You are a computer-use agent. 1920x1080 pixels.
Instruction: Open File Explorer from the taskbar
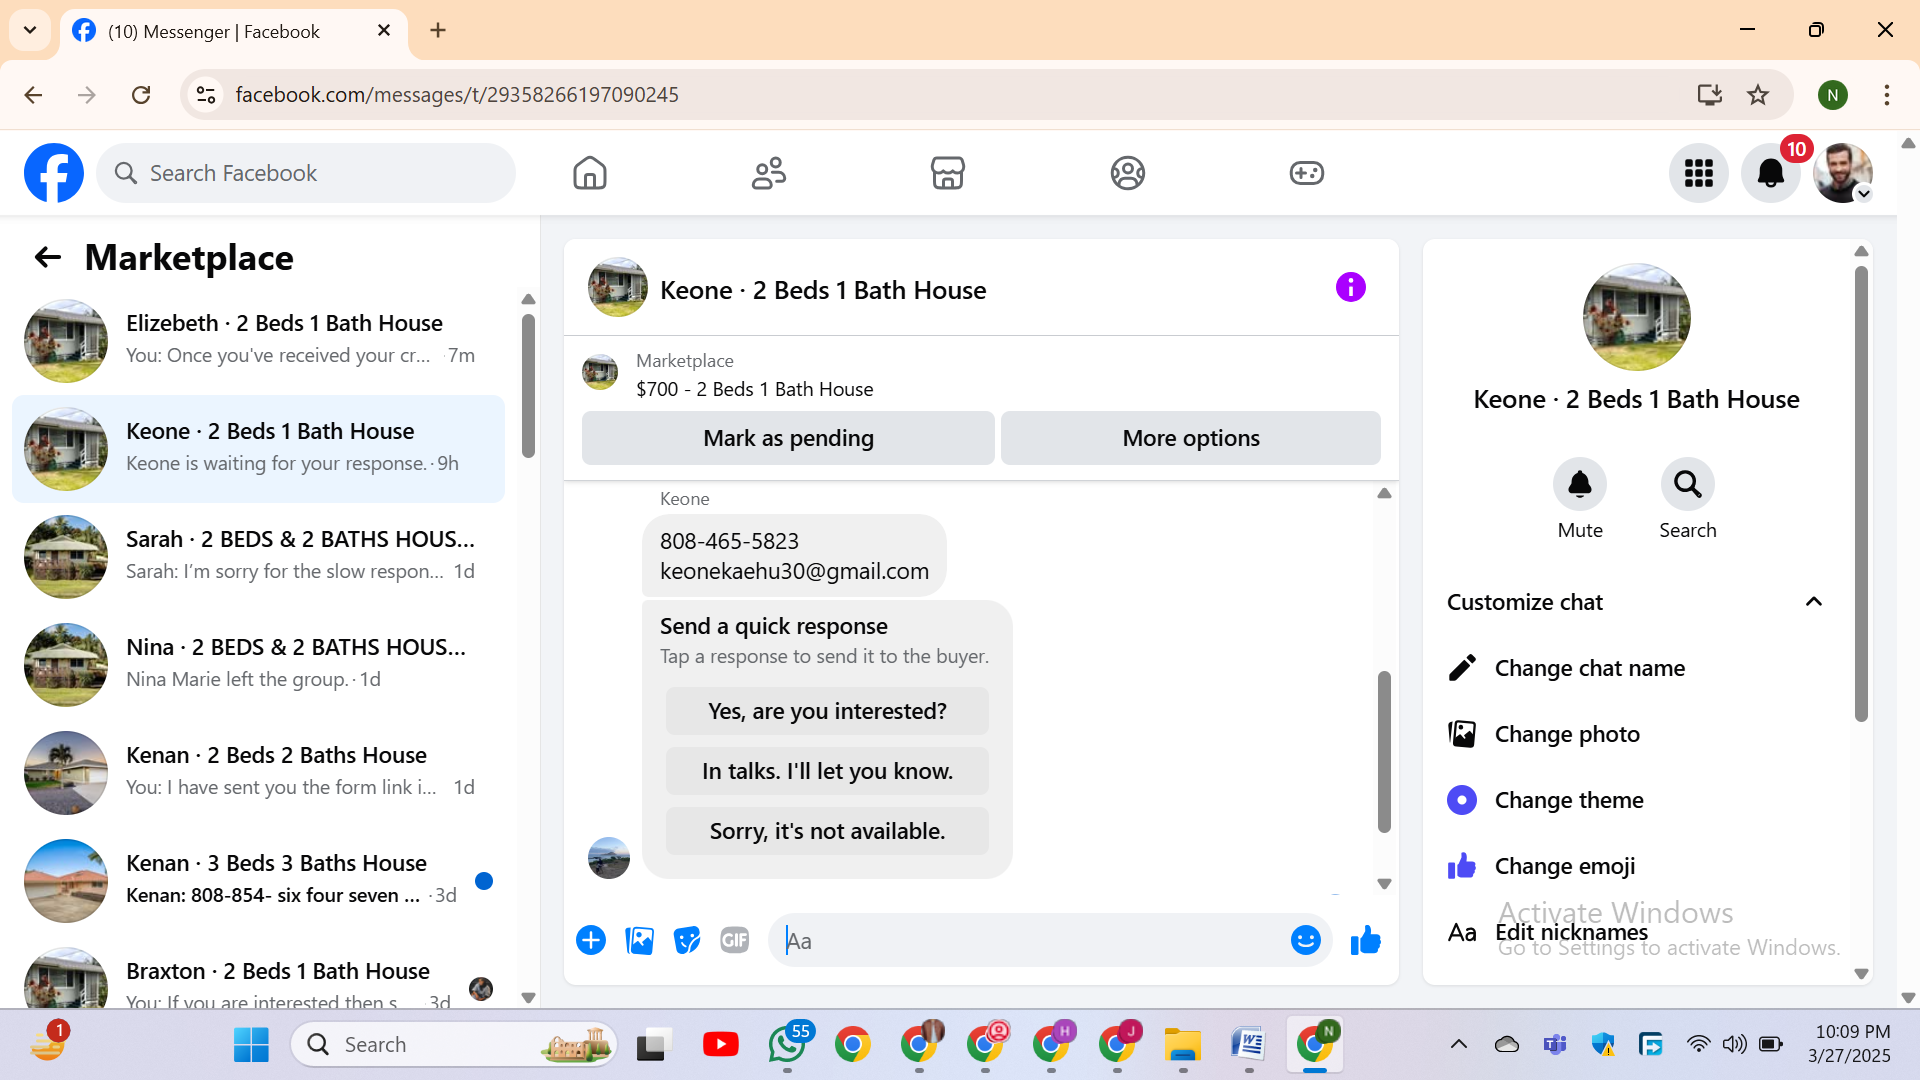tap(1183, 1045)
